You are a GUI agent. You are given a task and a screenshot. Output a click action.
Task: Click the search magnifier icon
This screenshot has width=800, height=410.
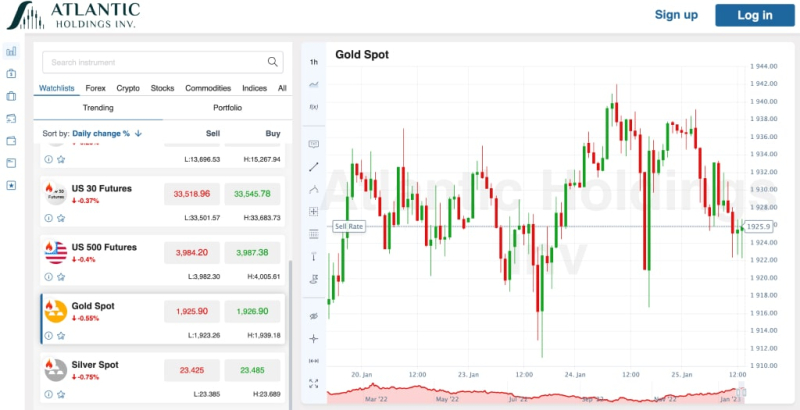click(x=273, y=62)
